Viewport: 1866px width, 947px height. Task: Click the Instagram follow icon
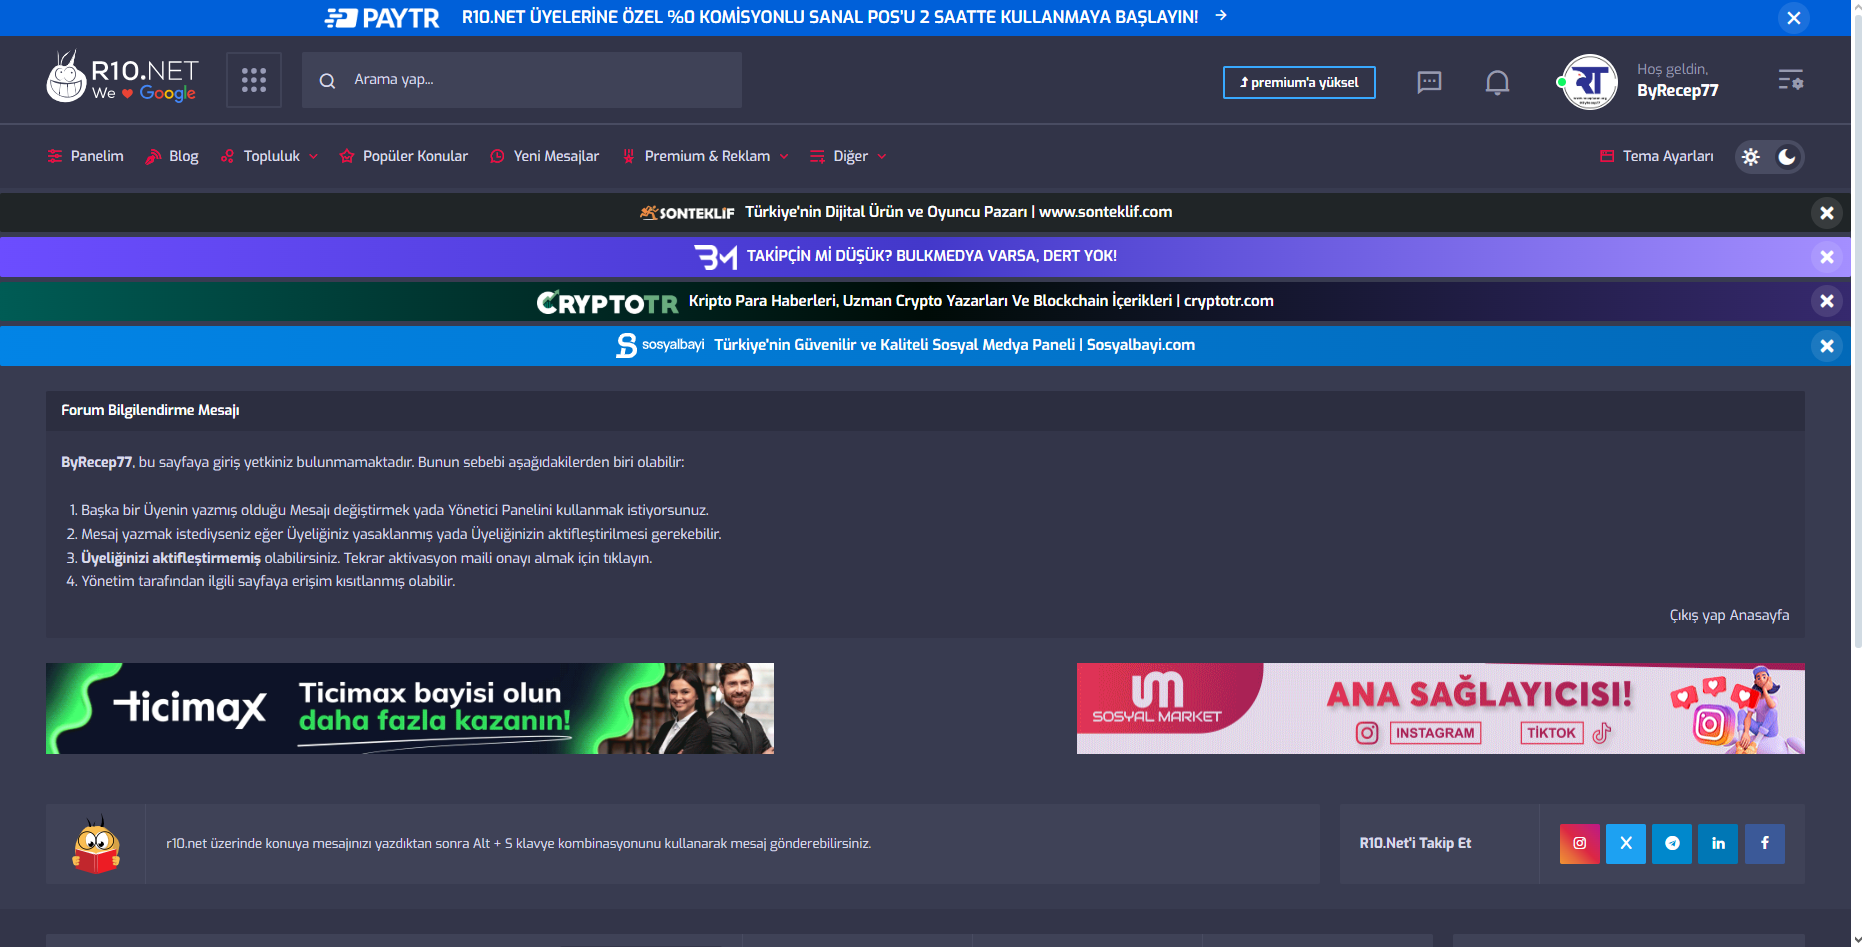[1580, 843]
